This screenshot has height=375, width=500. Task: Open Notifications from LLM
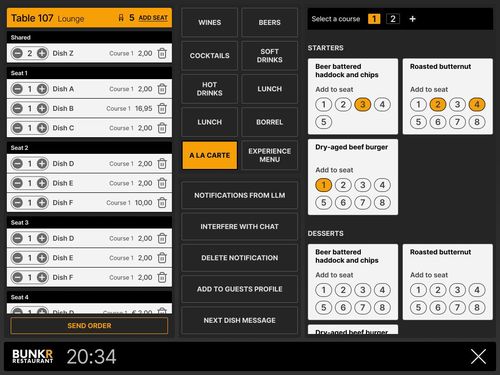point(239,195)
